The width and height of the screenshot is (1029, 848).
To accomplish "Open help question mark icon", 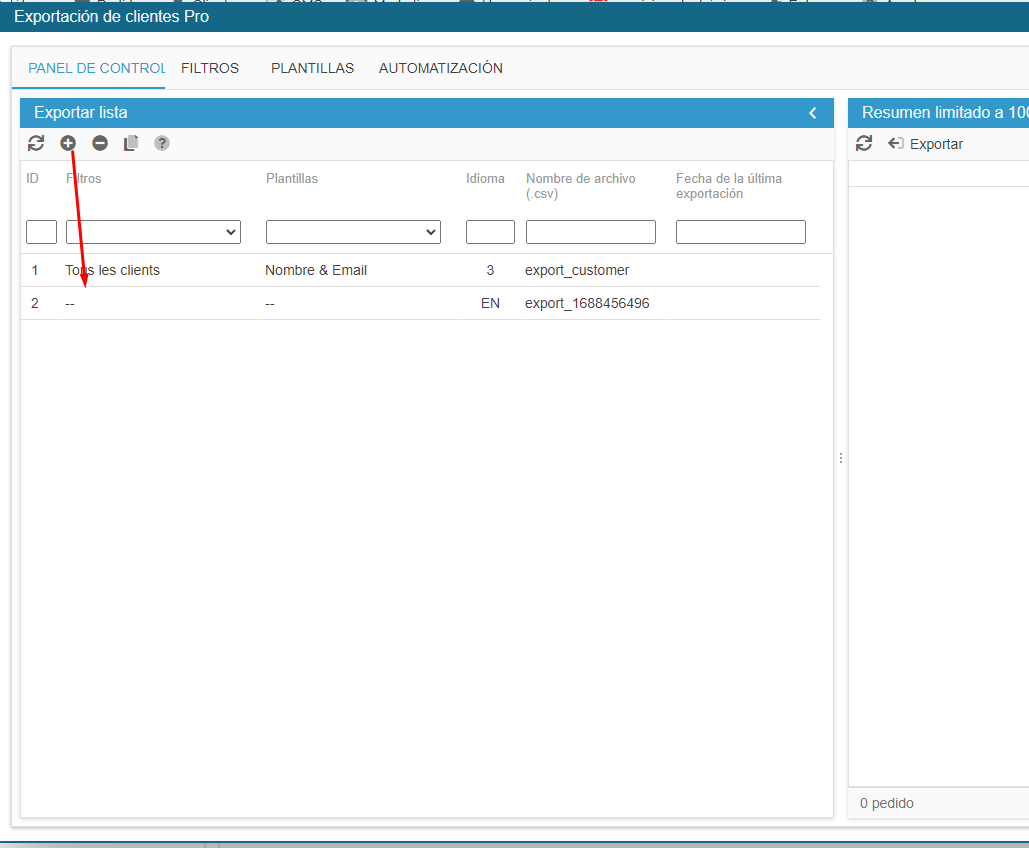I will [162, 143].
